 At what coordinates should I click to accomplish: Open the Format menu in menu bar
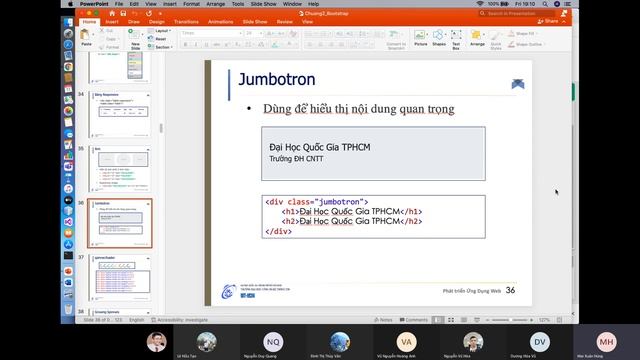191,4
